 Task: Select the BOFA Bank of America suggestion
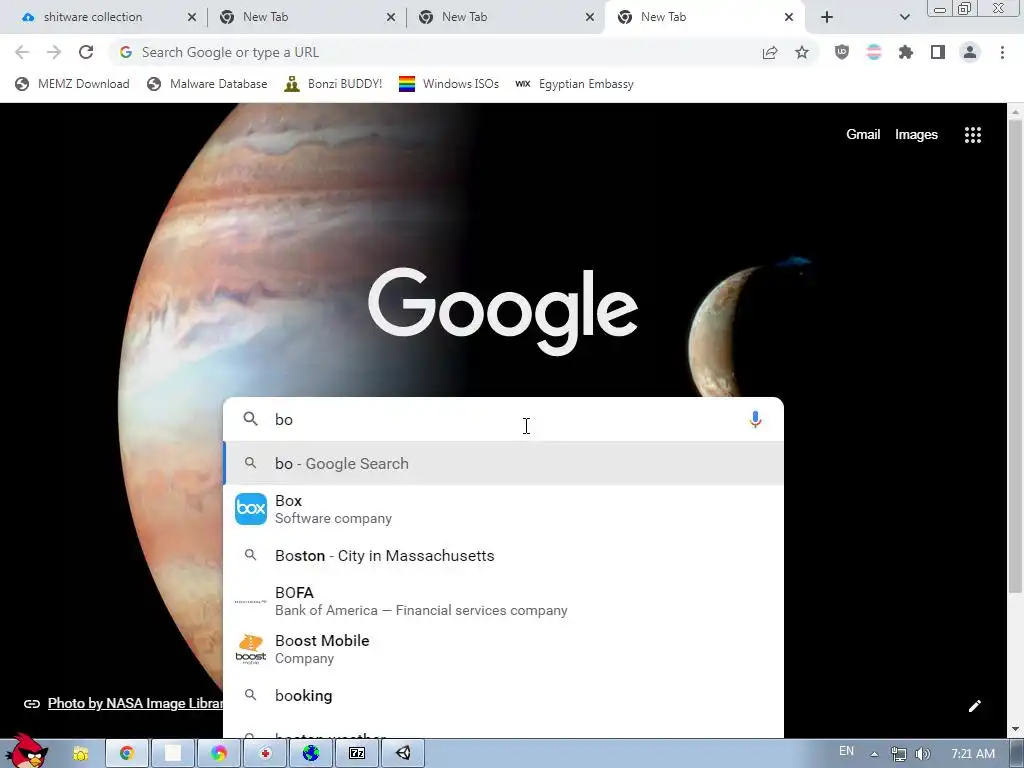[503, 601]
